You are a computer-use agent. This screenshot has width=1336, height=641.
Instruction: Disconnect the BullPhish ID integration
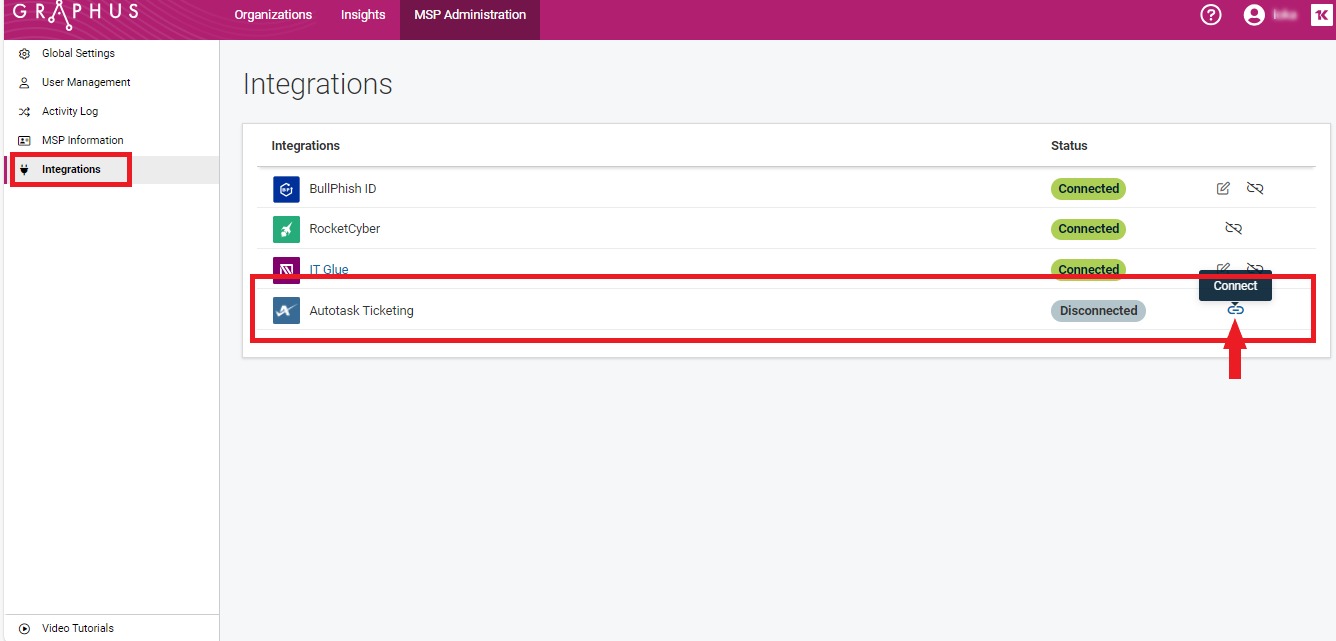pyautogui.click(x=1255, y=188)
